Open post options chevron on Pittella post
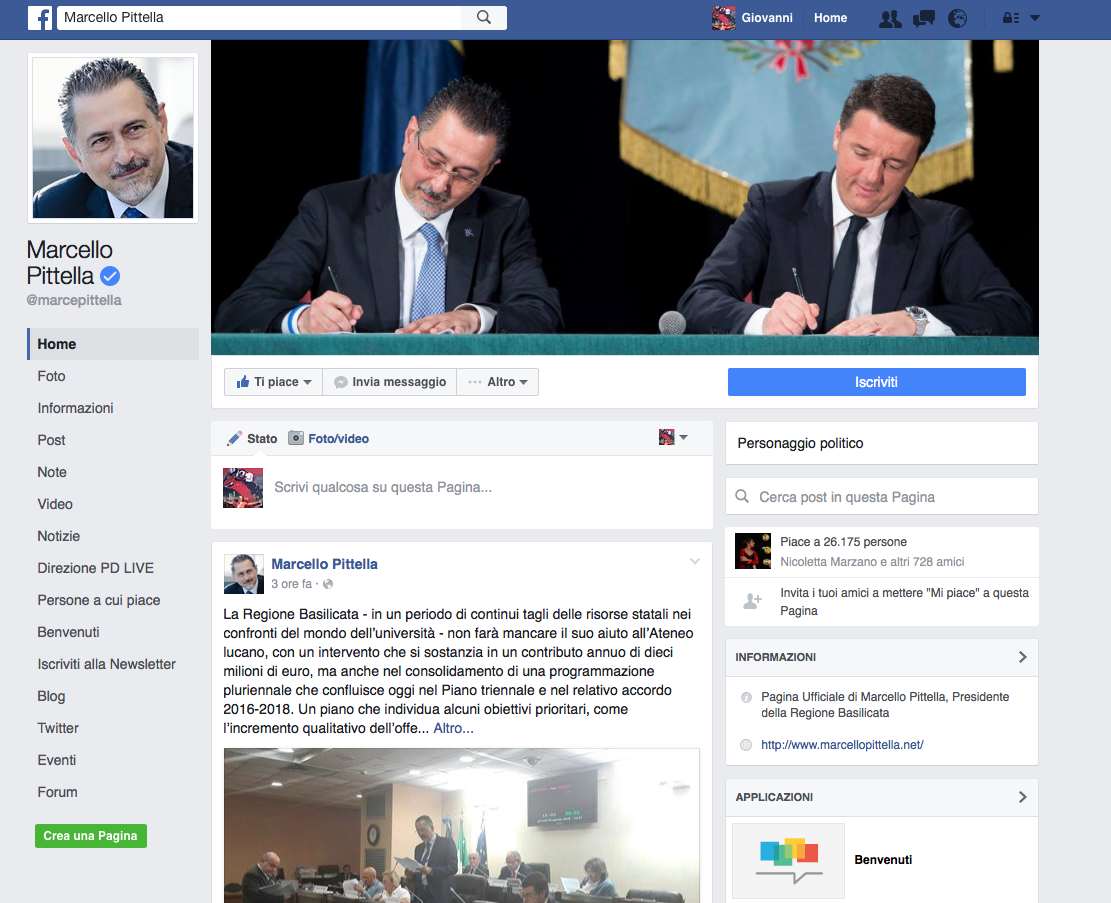The image size is (1111, 903). pos(695,561)
